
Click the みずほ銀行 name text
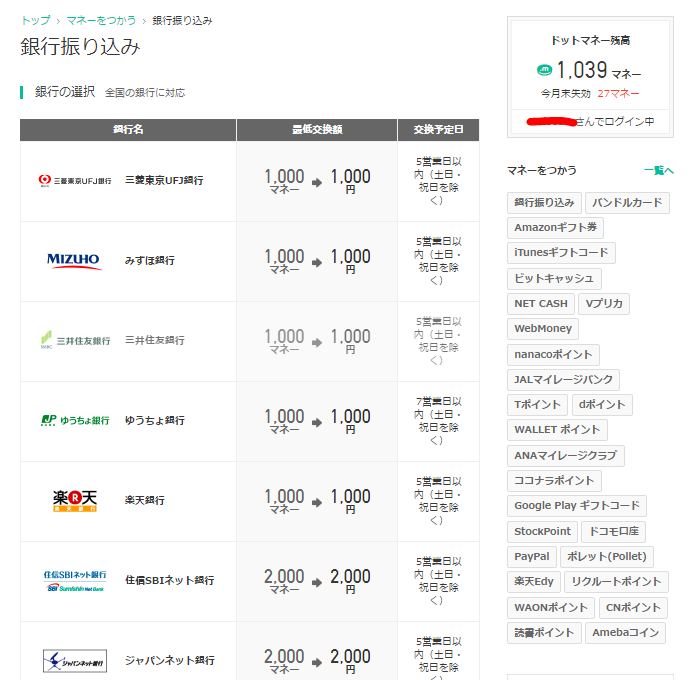click(149, 261)
